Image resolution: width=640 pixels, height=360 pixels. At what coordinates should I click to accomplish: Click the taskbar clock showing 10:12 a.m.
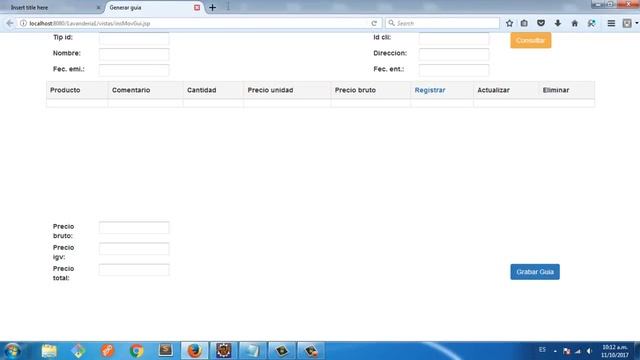(615, 351)
